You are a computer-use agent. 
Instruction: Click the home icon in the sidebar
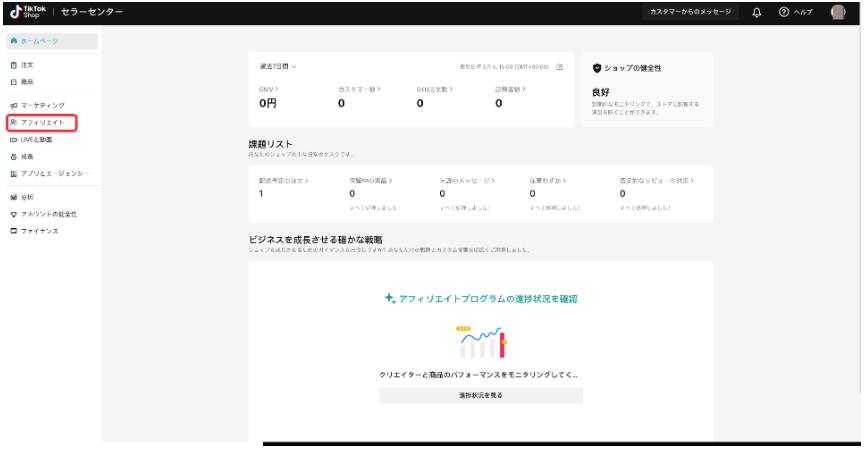14,41
